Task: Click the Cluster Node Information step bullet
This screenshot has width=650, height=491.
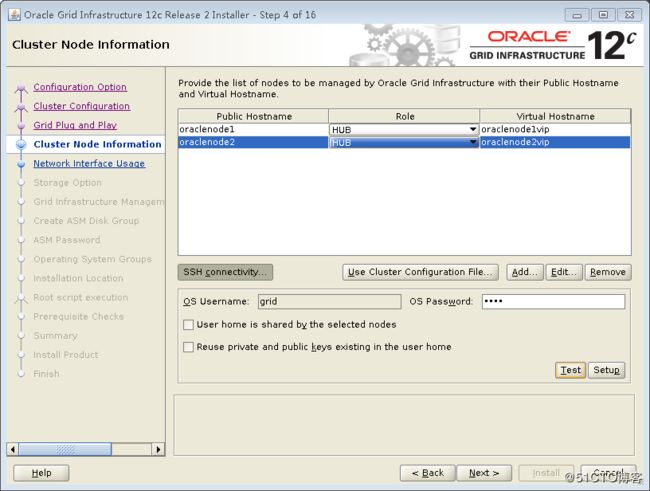Action: coord(21,144)
